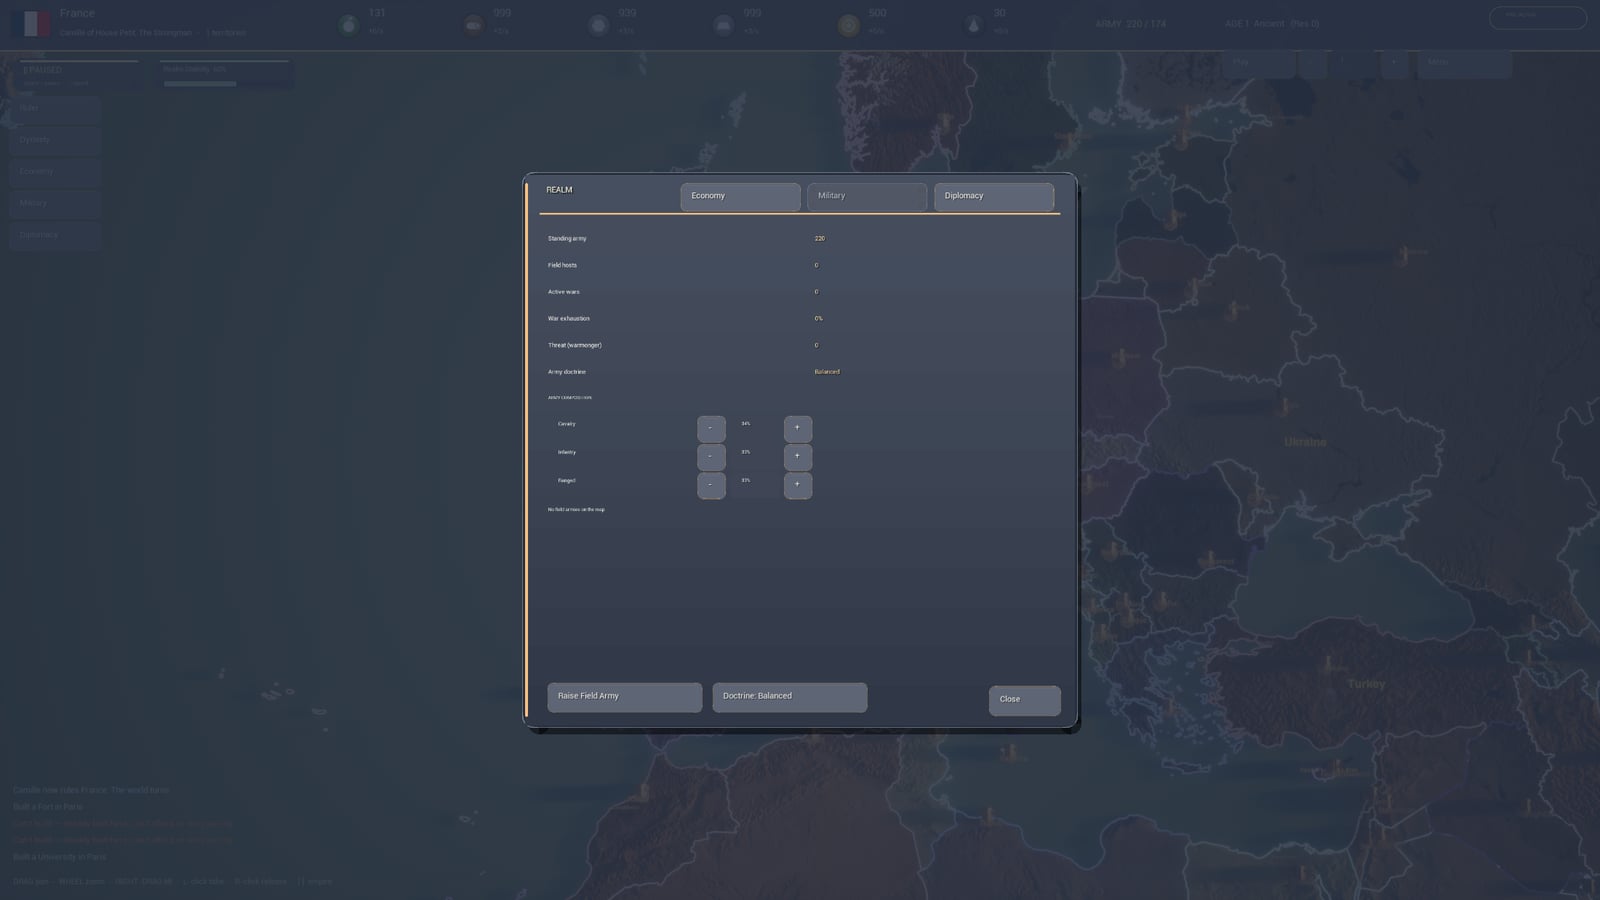
Task: Click the red resource icon beside first 999
Action: [473, 25]
